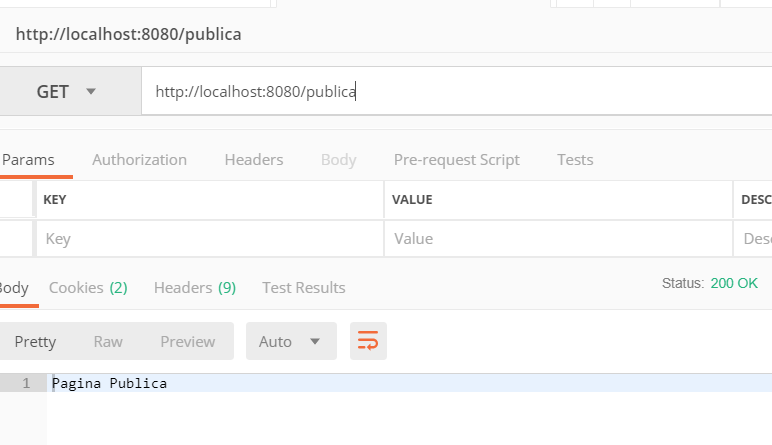Switch response view to Raw
Image resolution: width=772 pixels, height=445 pixels.
tap(108, 341)
